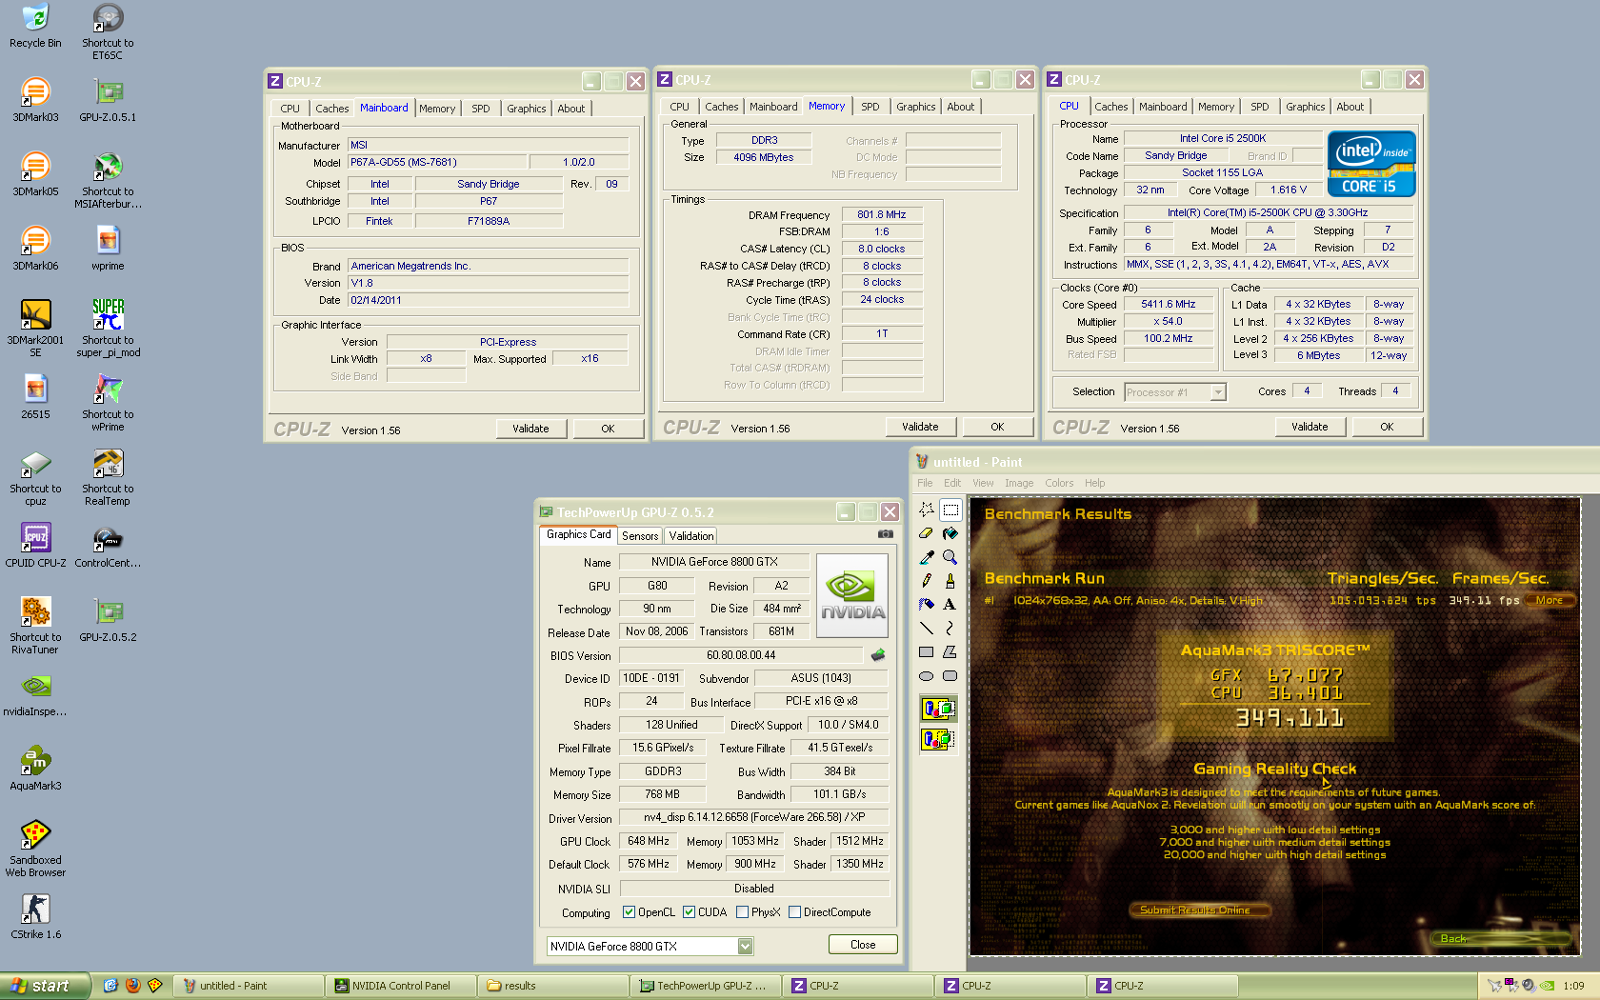Open the Colors menu in Paint
1600x1000 pixels.
tap(1059, 483)
